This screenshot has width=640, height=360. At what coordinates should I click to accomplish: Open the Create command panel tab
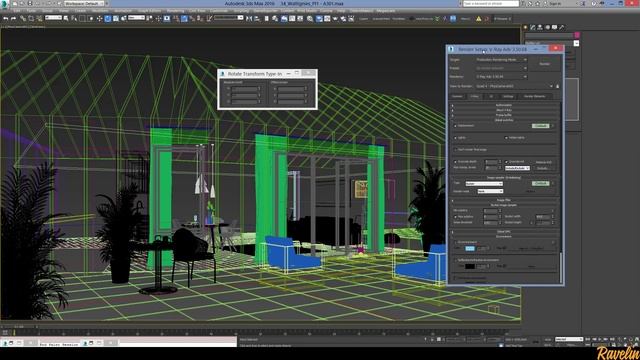[526, 27]
